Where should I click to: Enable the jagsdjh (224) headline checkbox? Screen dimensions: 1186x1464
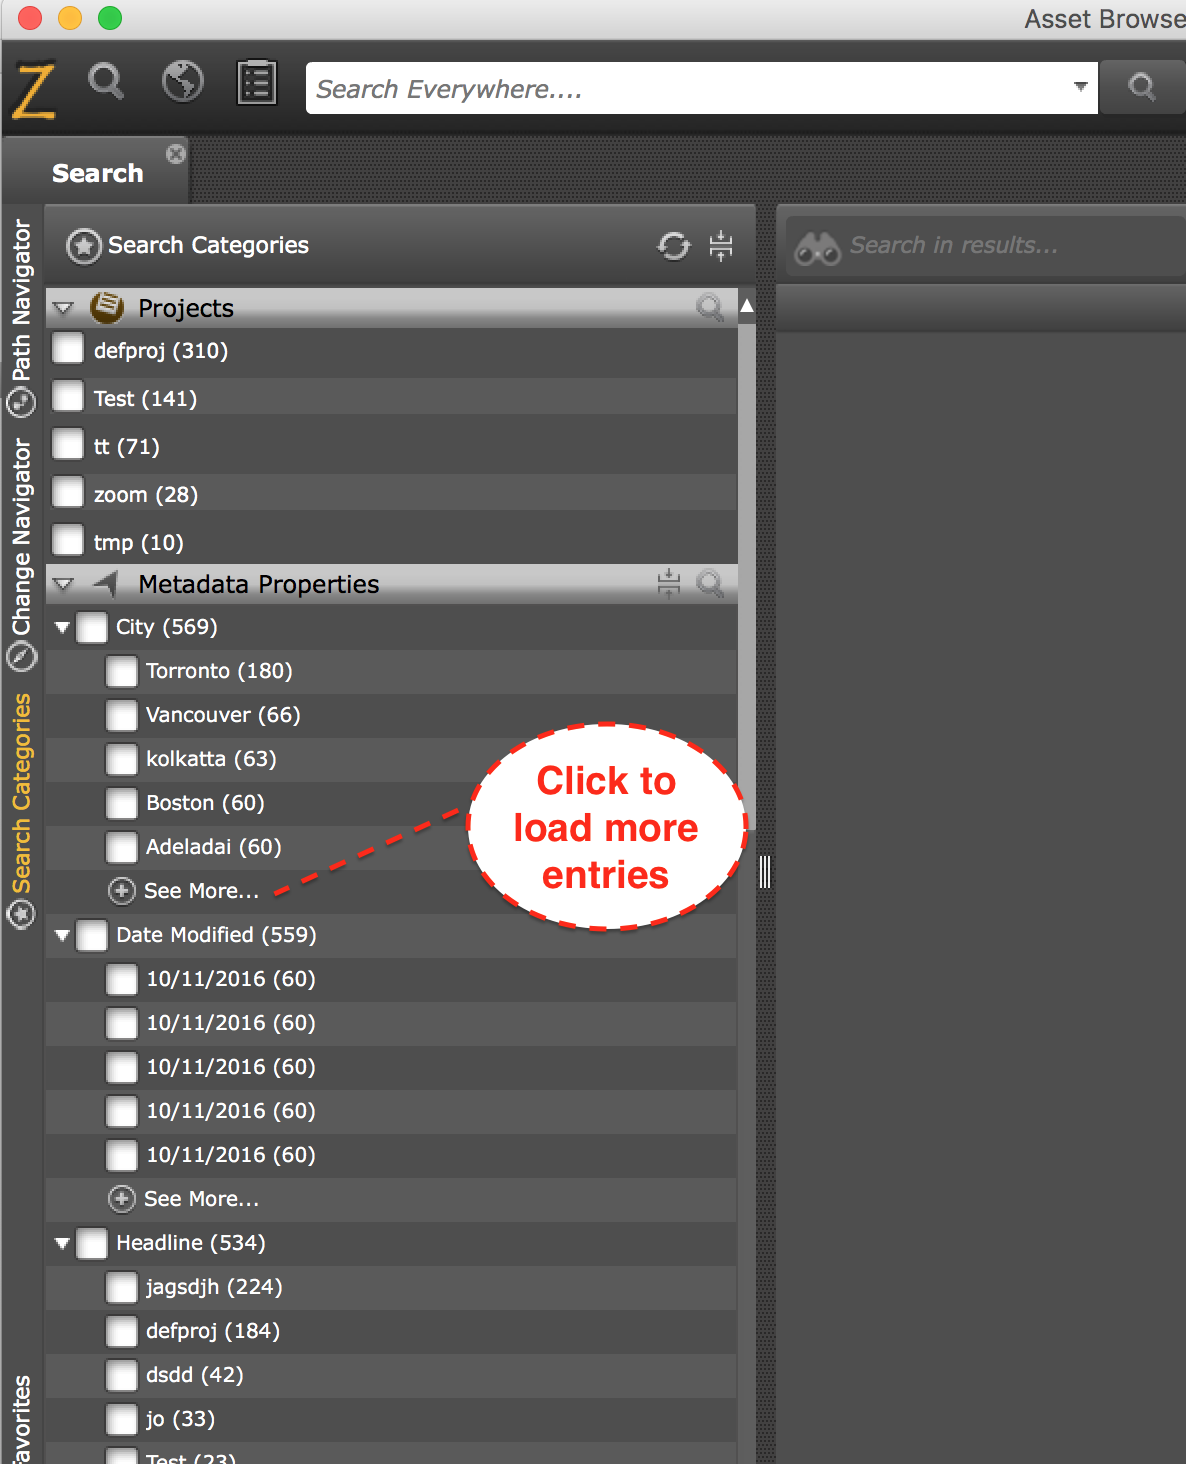[x=122, y=1287]
